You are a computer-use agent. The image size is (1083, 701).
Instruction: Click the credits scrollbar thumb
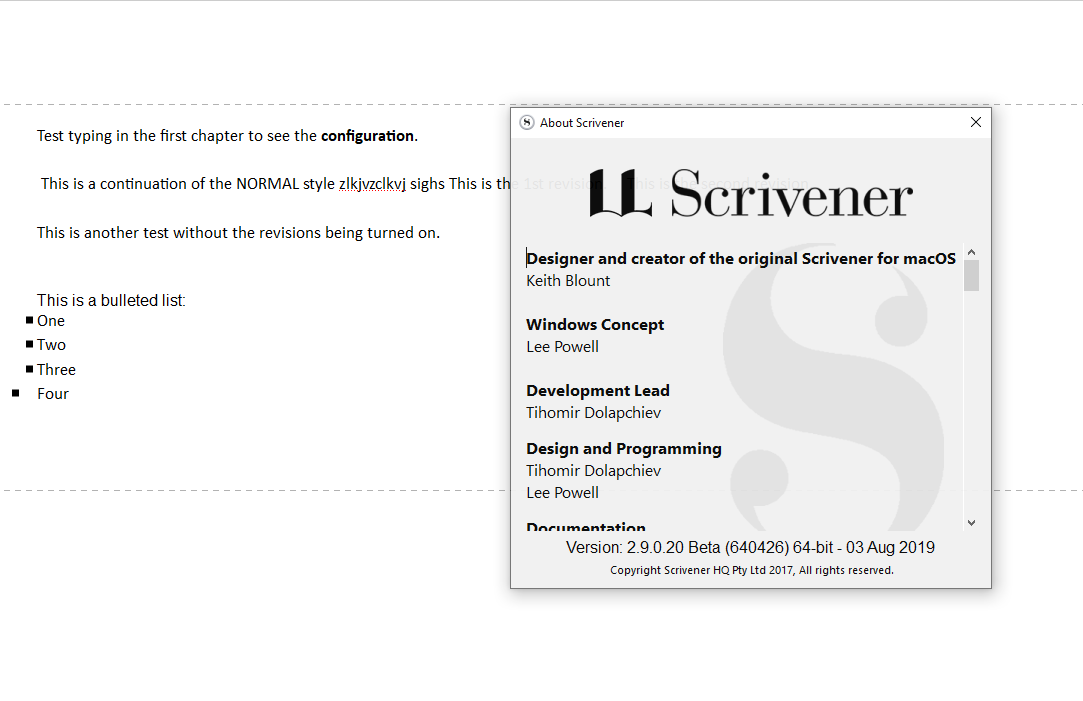click(x=971, y=276)
